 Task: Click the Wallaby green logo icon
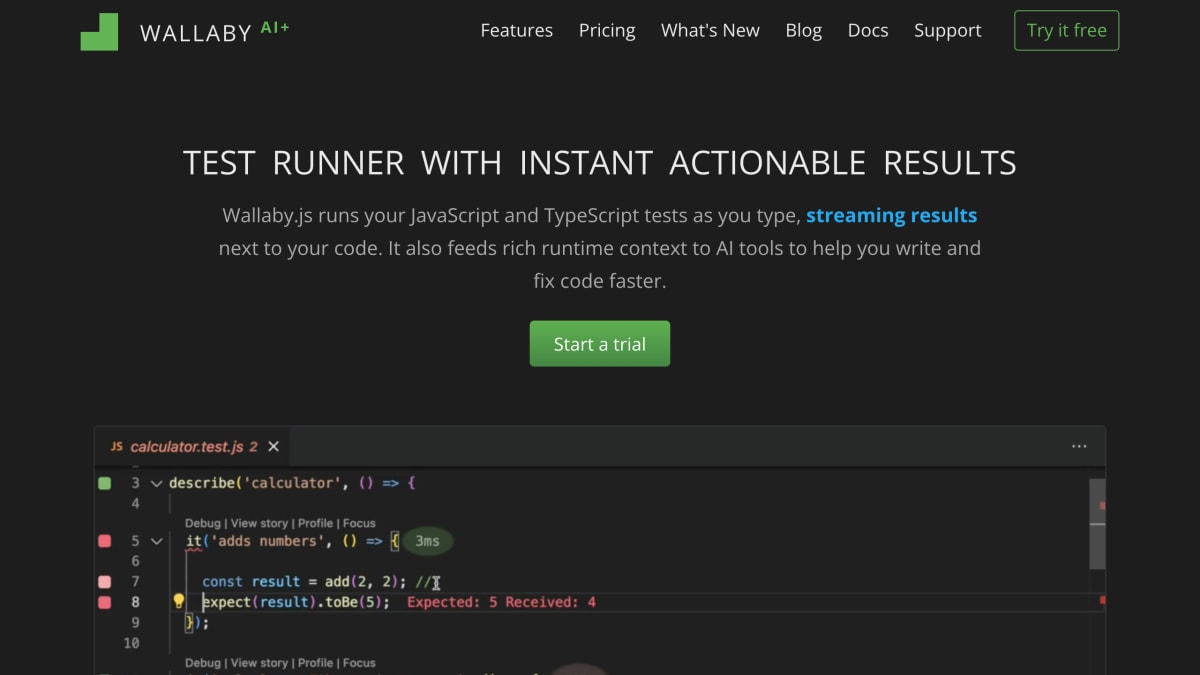coord(99,32)
